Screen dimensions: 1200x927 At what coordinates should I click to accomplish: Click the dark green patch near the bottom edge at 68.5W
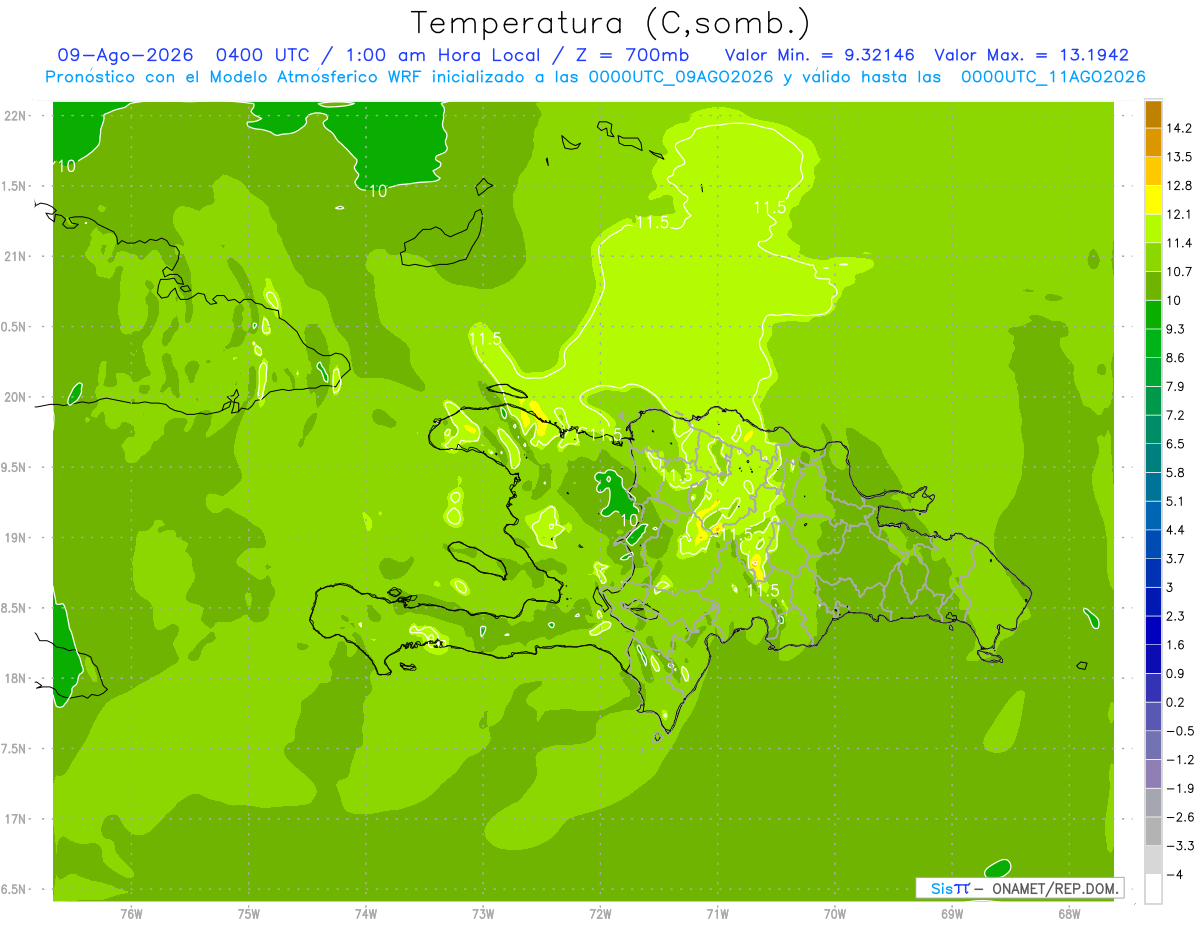pyautogui.click(x=997, y=868)
